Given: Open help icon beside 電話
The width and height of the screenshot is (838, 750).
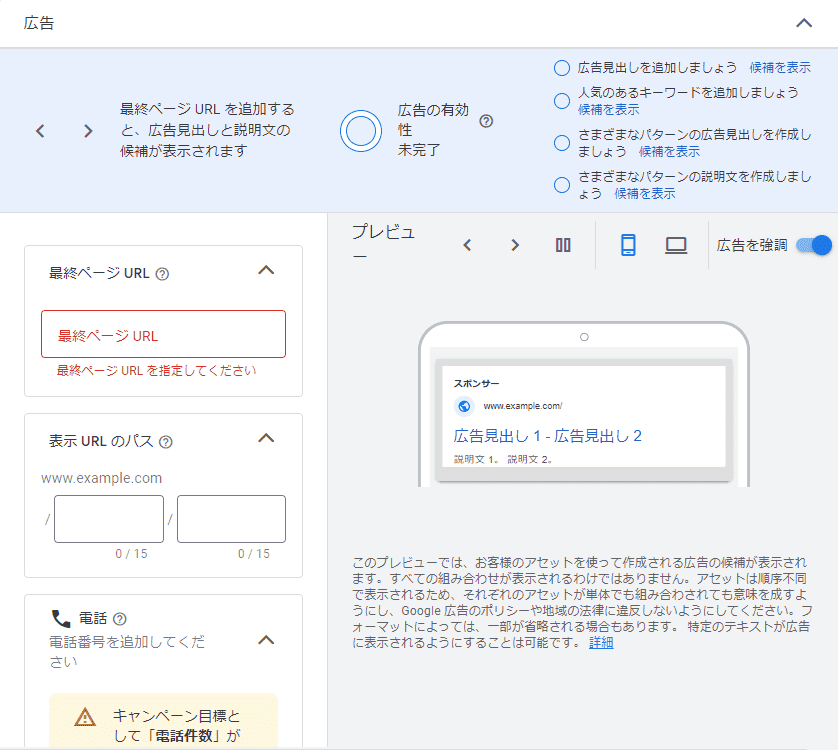Looking at the screenshot, I should coord(120,619).
